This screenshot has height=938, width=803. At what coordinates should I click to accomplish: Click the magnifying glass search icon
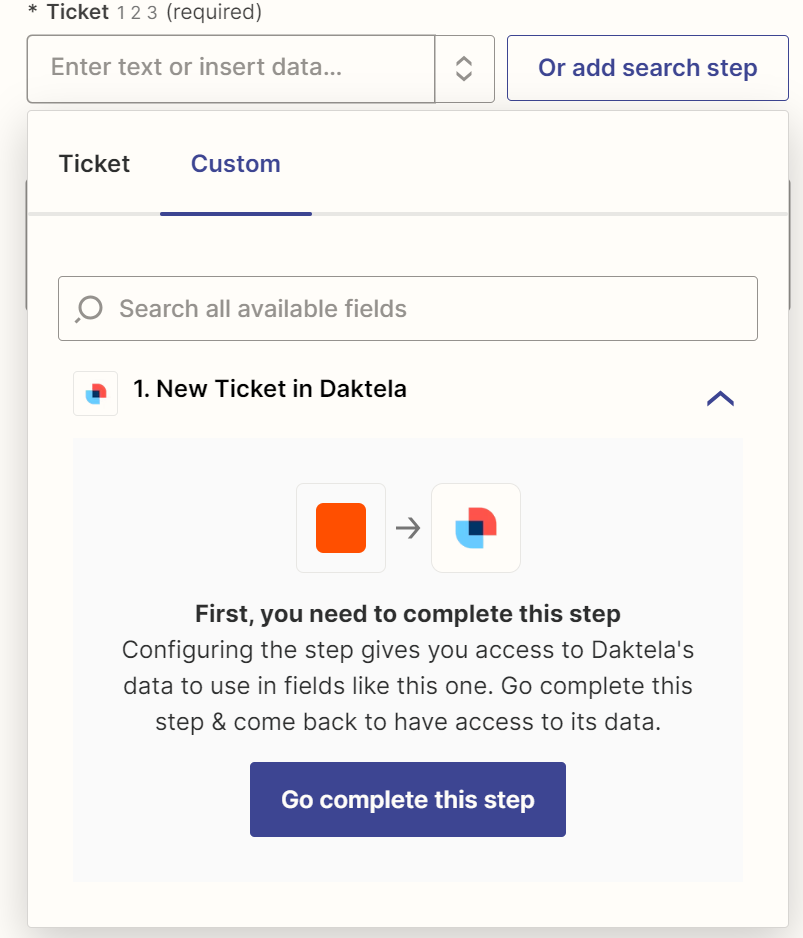(x=90, y=308)
